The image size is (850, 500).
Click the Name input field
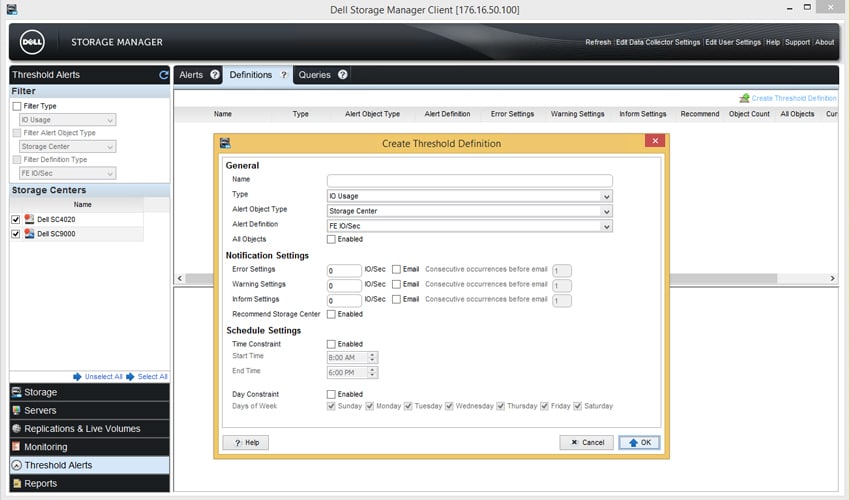coord(469,181)
